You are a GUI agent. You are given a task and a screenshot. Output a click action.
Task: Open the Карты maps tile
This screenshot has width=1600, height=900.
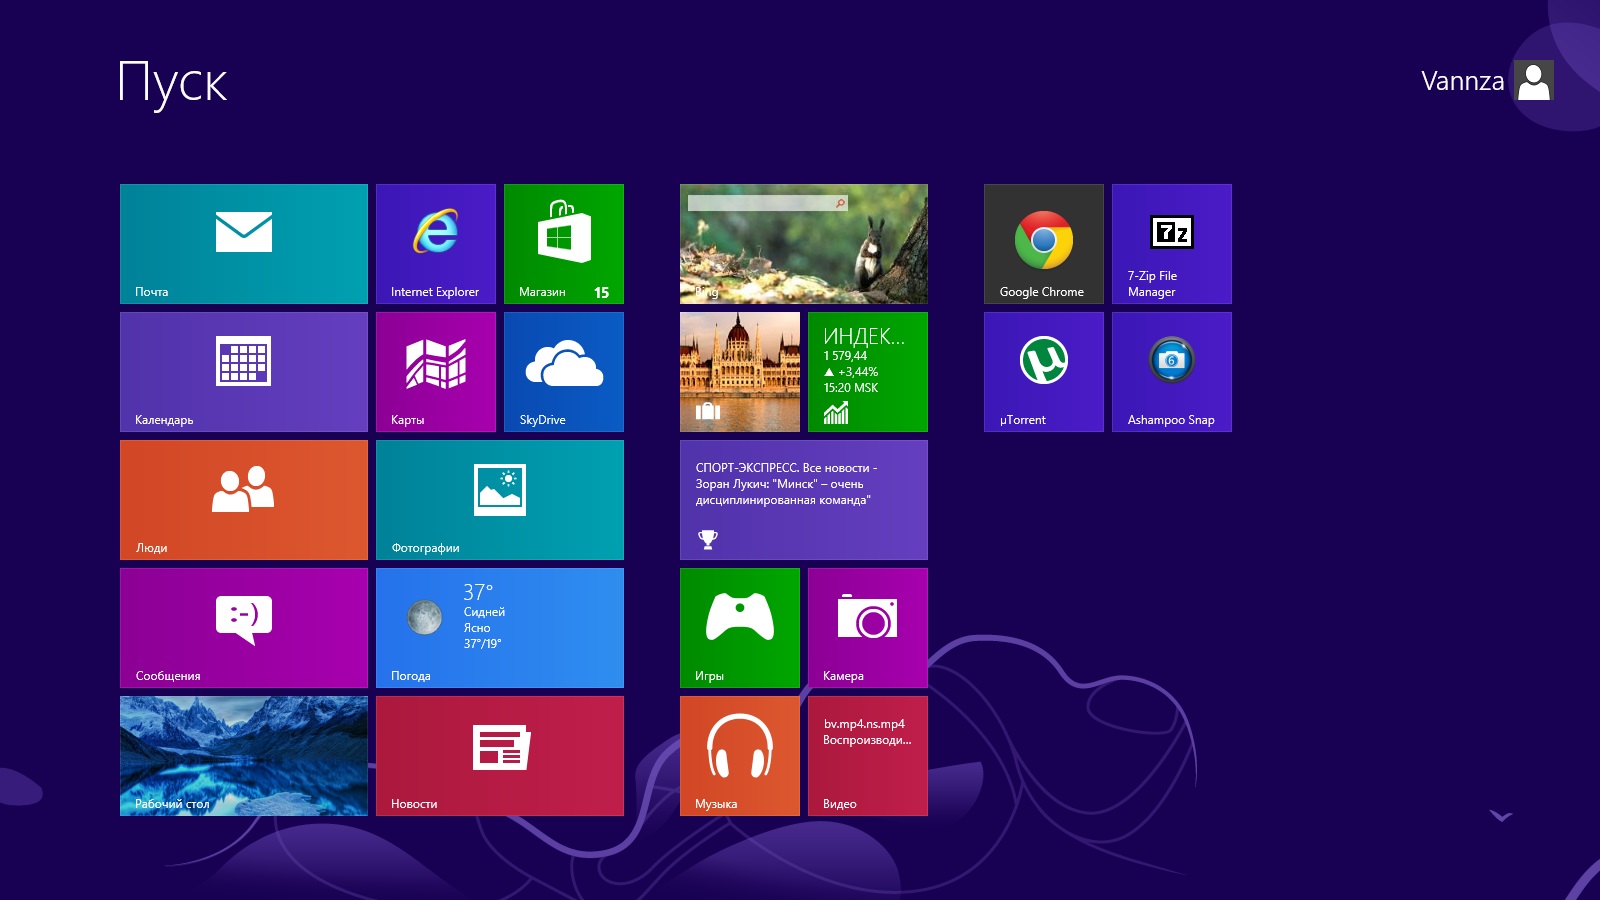tap(435, 371)
